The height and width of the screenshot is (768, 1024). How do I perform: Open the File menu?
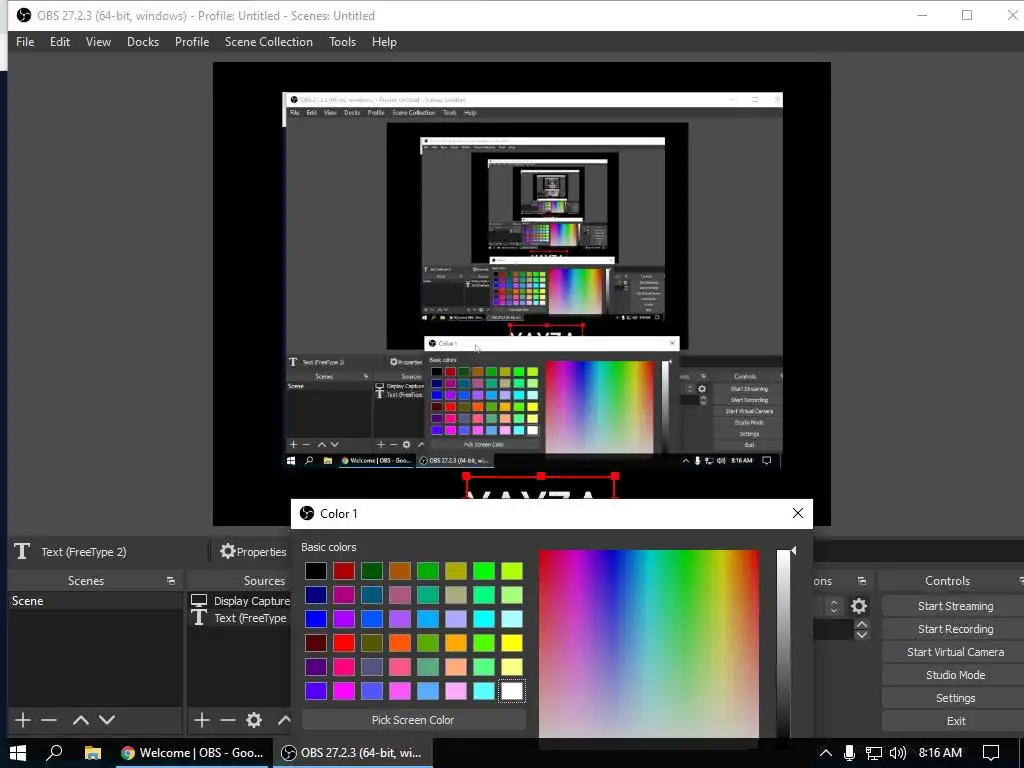(25, 42)
